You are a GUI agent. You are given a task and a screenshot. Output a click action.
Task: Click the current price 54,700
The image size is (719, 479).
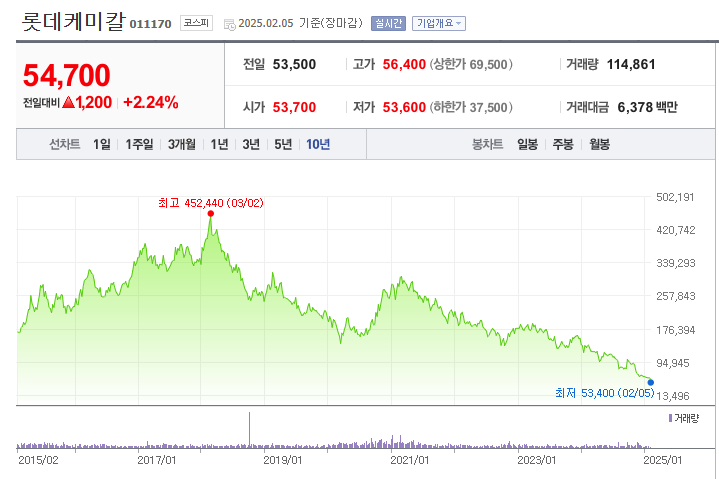[x=67, y=75]
